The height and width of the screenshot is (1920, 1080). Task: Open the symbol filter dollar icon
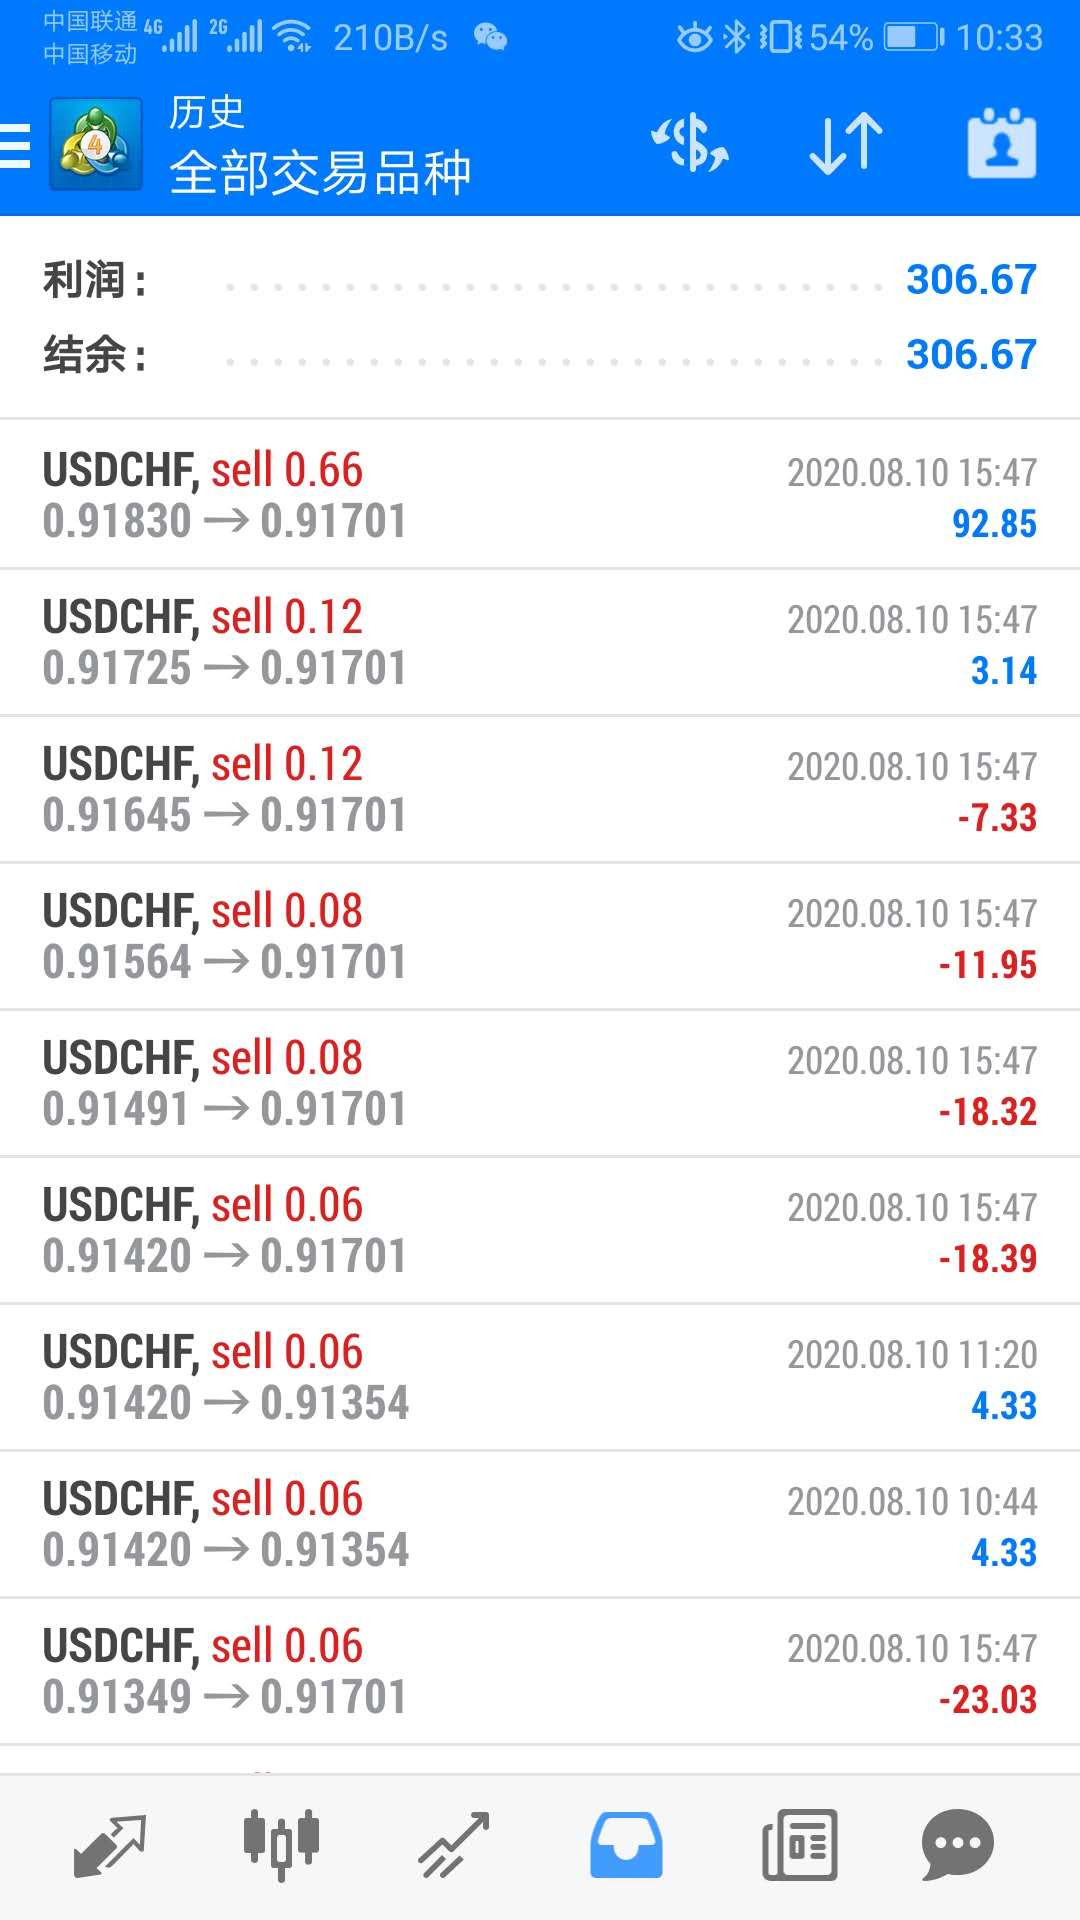(690, 143)
